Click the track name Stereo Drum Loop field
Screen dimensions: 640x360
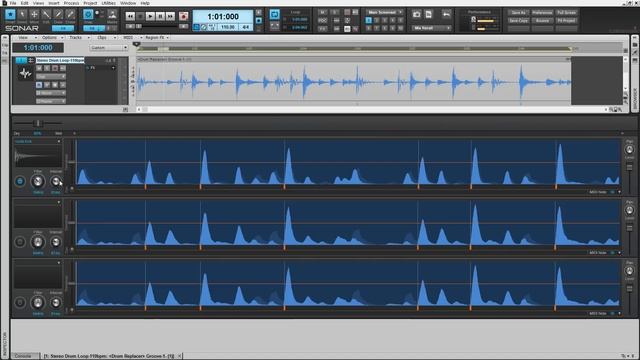(60, 60)
